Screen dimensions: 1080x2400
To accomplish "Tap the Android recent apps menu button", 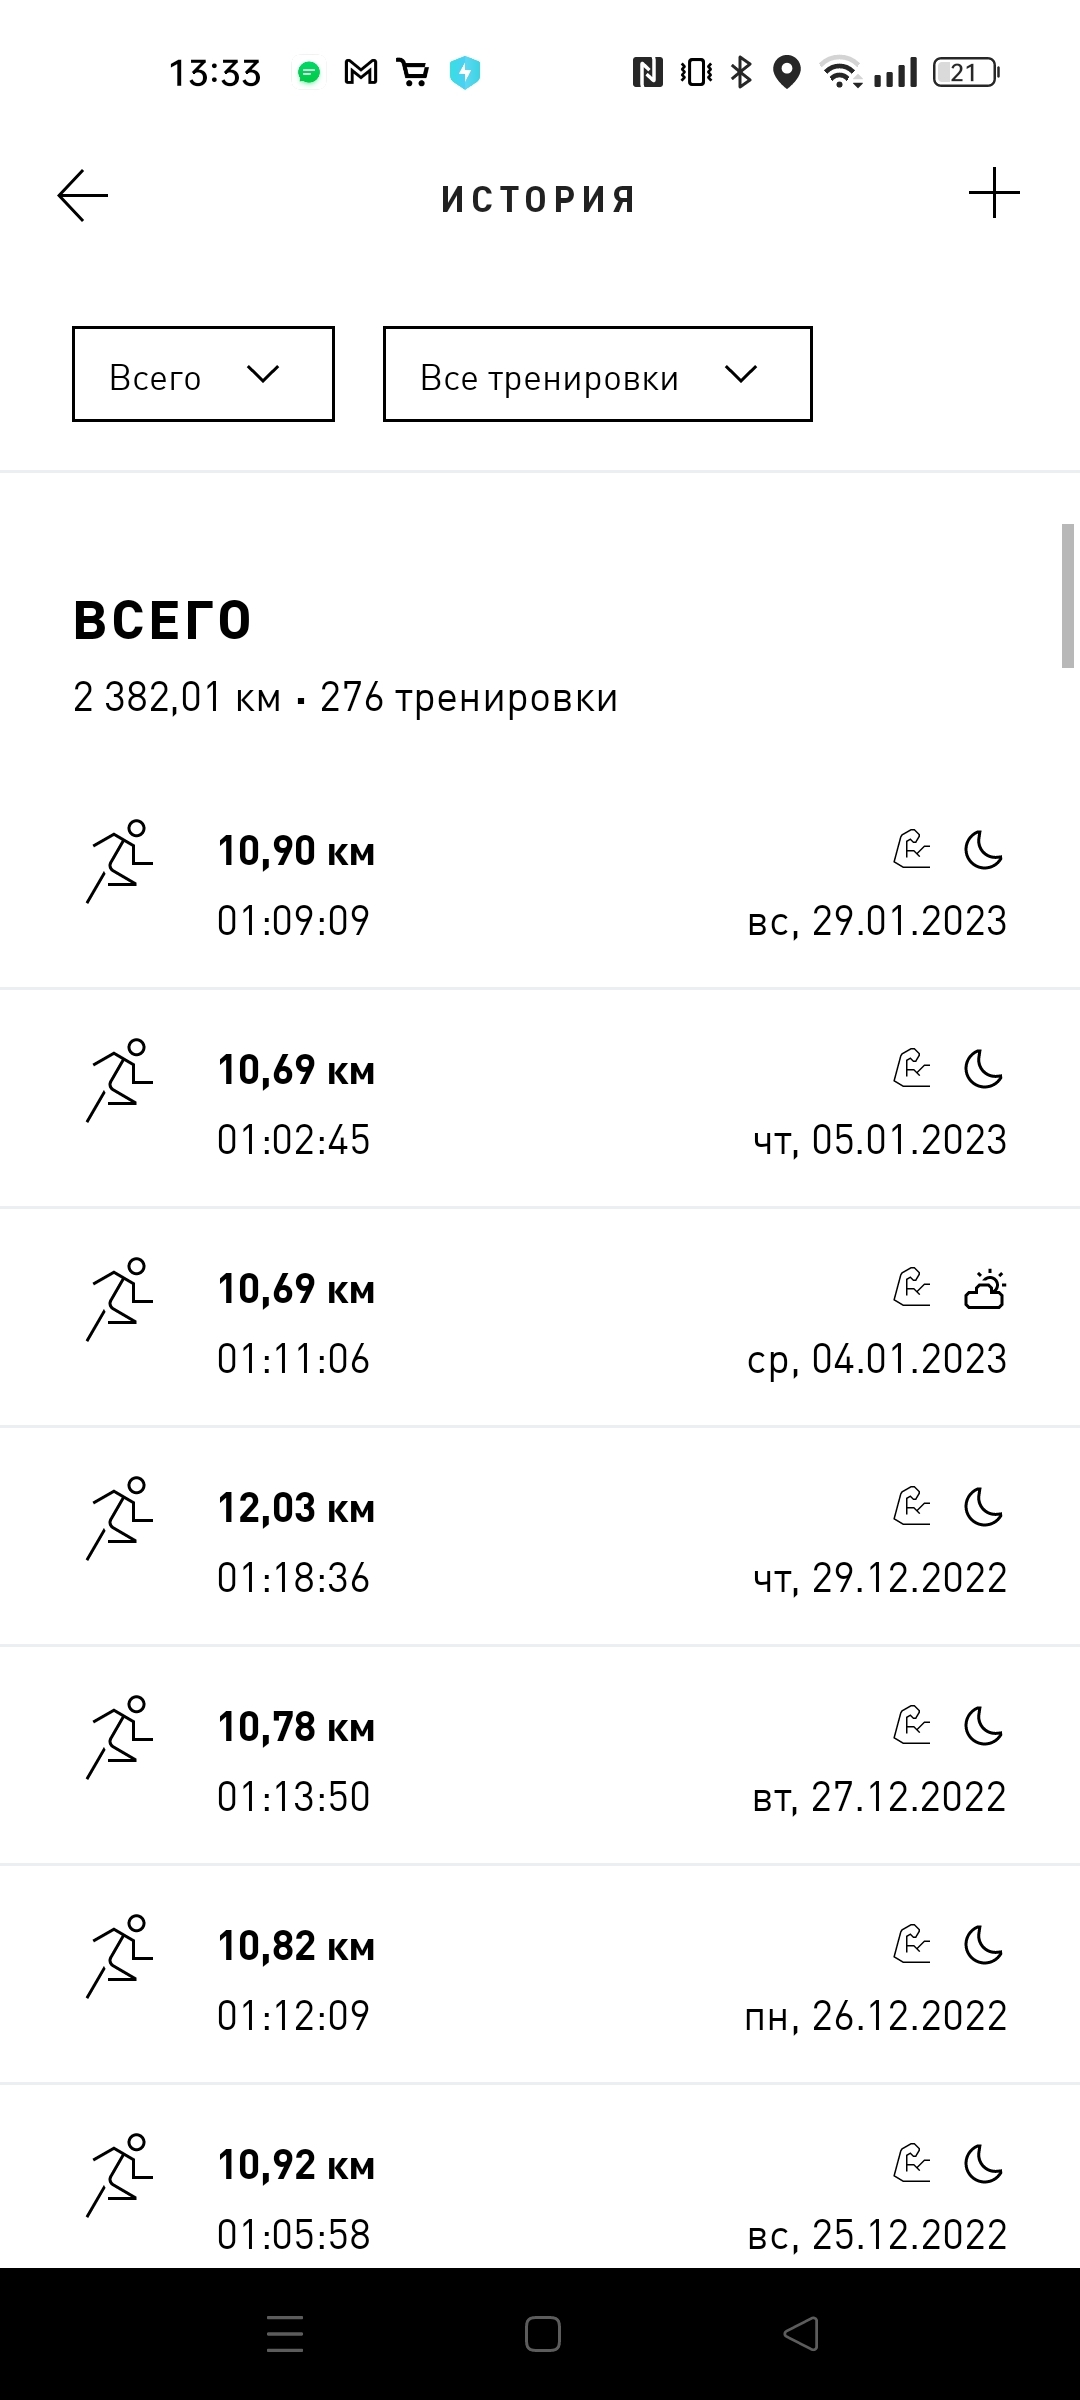I will coord(285,2334).
